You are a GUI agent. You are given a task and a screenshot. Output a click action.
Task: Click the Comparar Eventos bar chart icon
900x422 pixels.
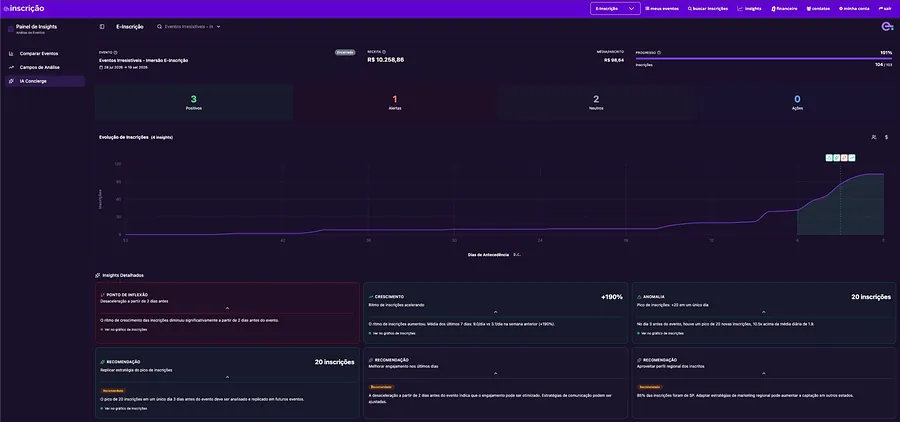pyautogui.click(x=11, y=53)
